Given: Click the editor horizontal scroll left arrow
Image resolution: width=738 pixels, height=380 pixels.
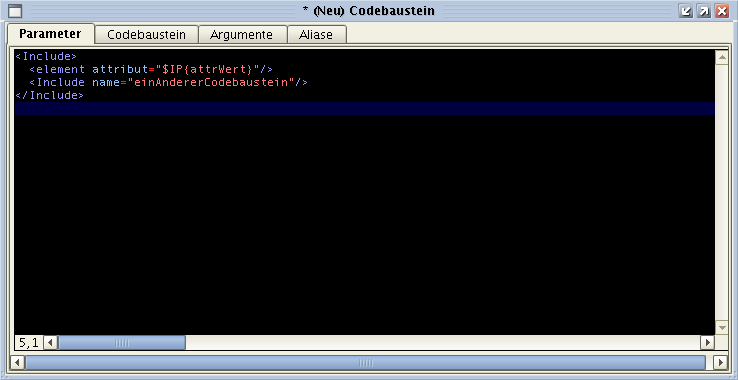Looking at the screenshot, I should [51, 343].
